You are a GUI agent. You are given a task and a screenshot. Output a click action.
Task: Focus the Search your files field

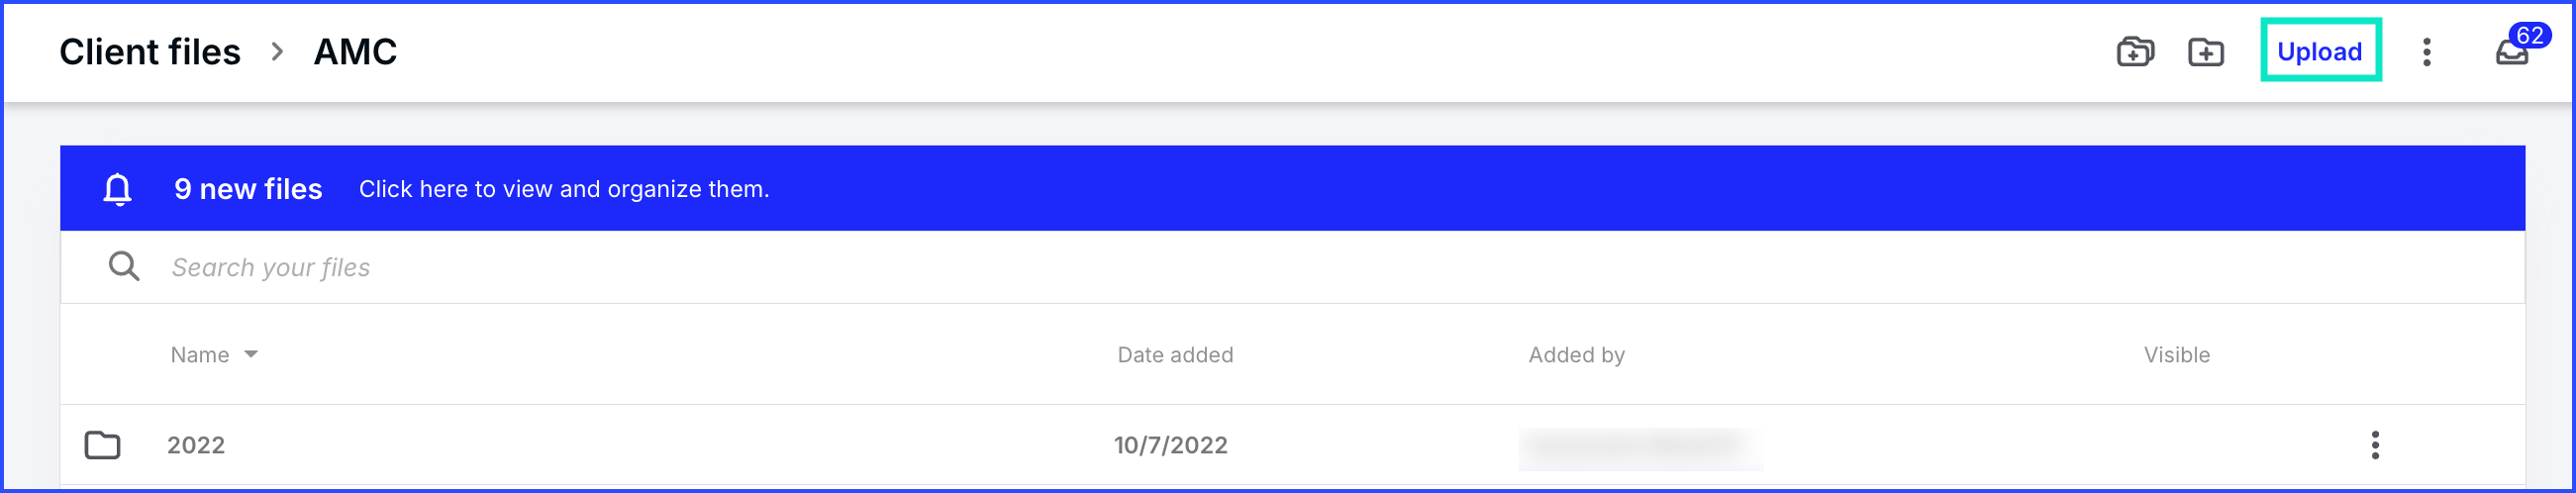tap(1292, 267)
